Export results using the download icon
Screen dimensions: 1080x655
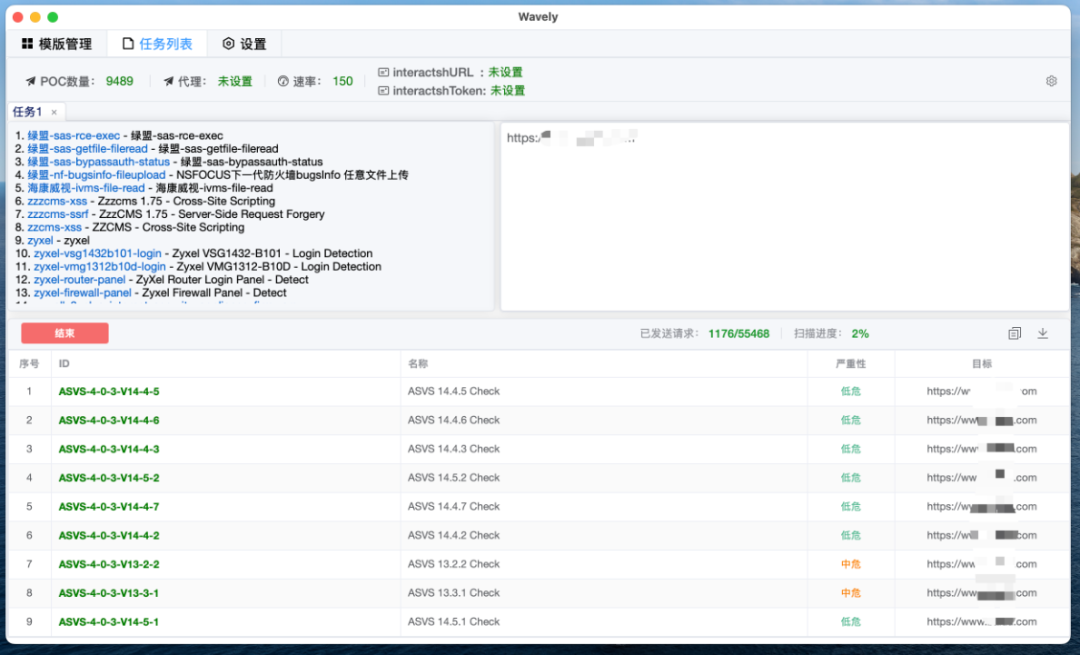click(1043, 333)
